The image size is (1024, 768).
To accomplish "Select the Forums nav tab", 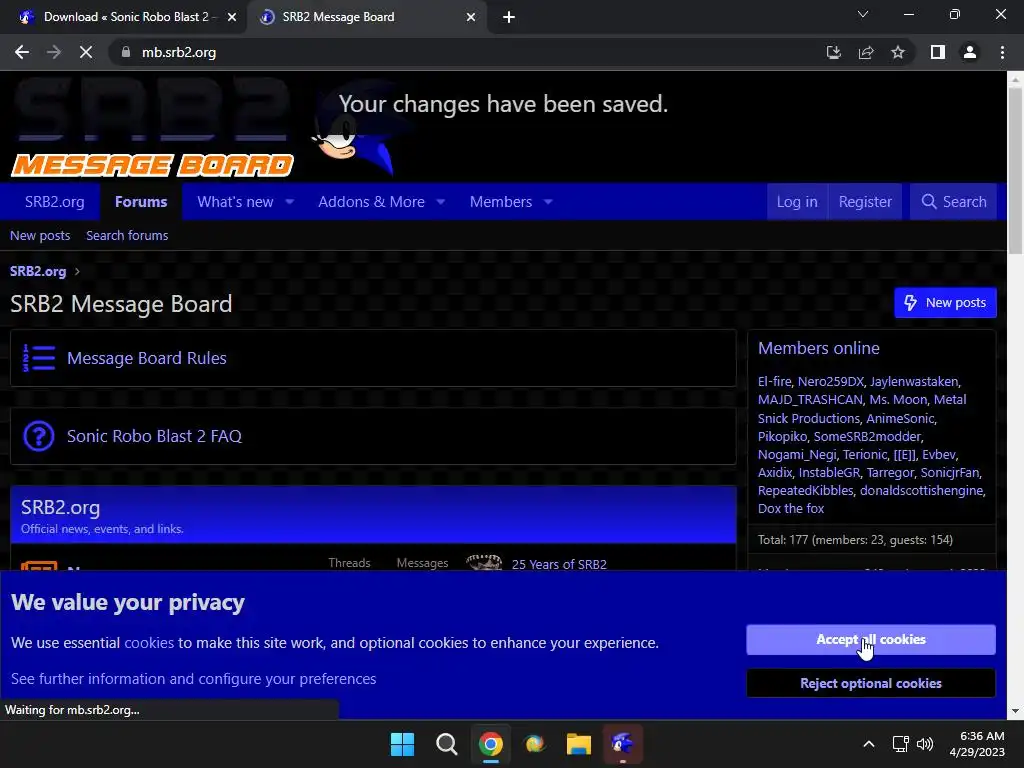I will (x=141, y=202).
